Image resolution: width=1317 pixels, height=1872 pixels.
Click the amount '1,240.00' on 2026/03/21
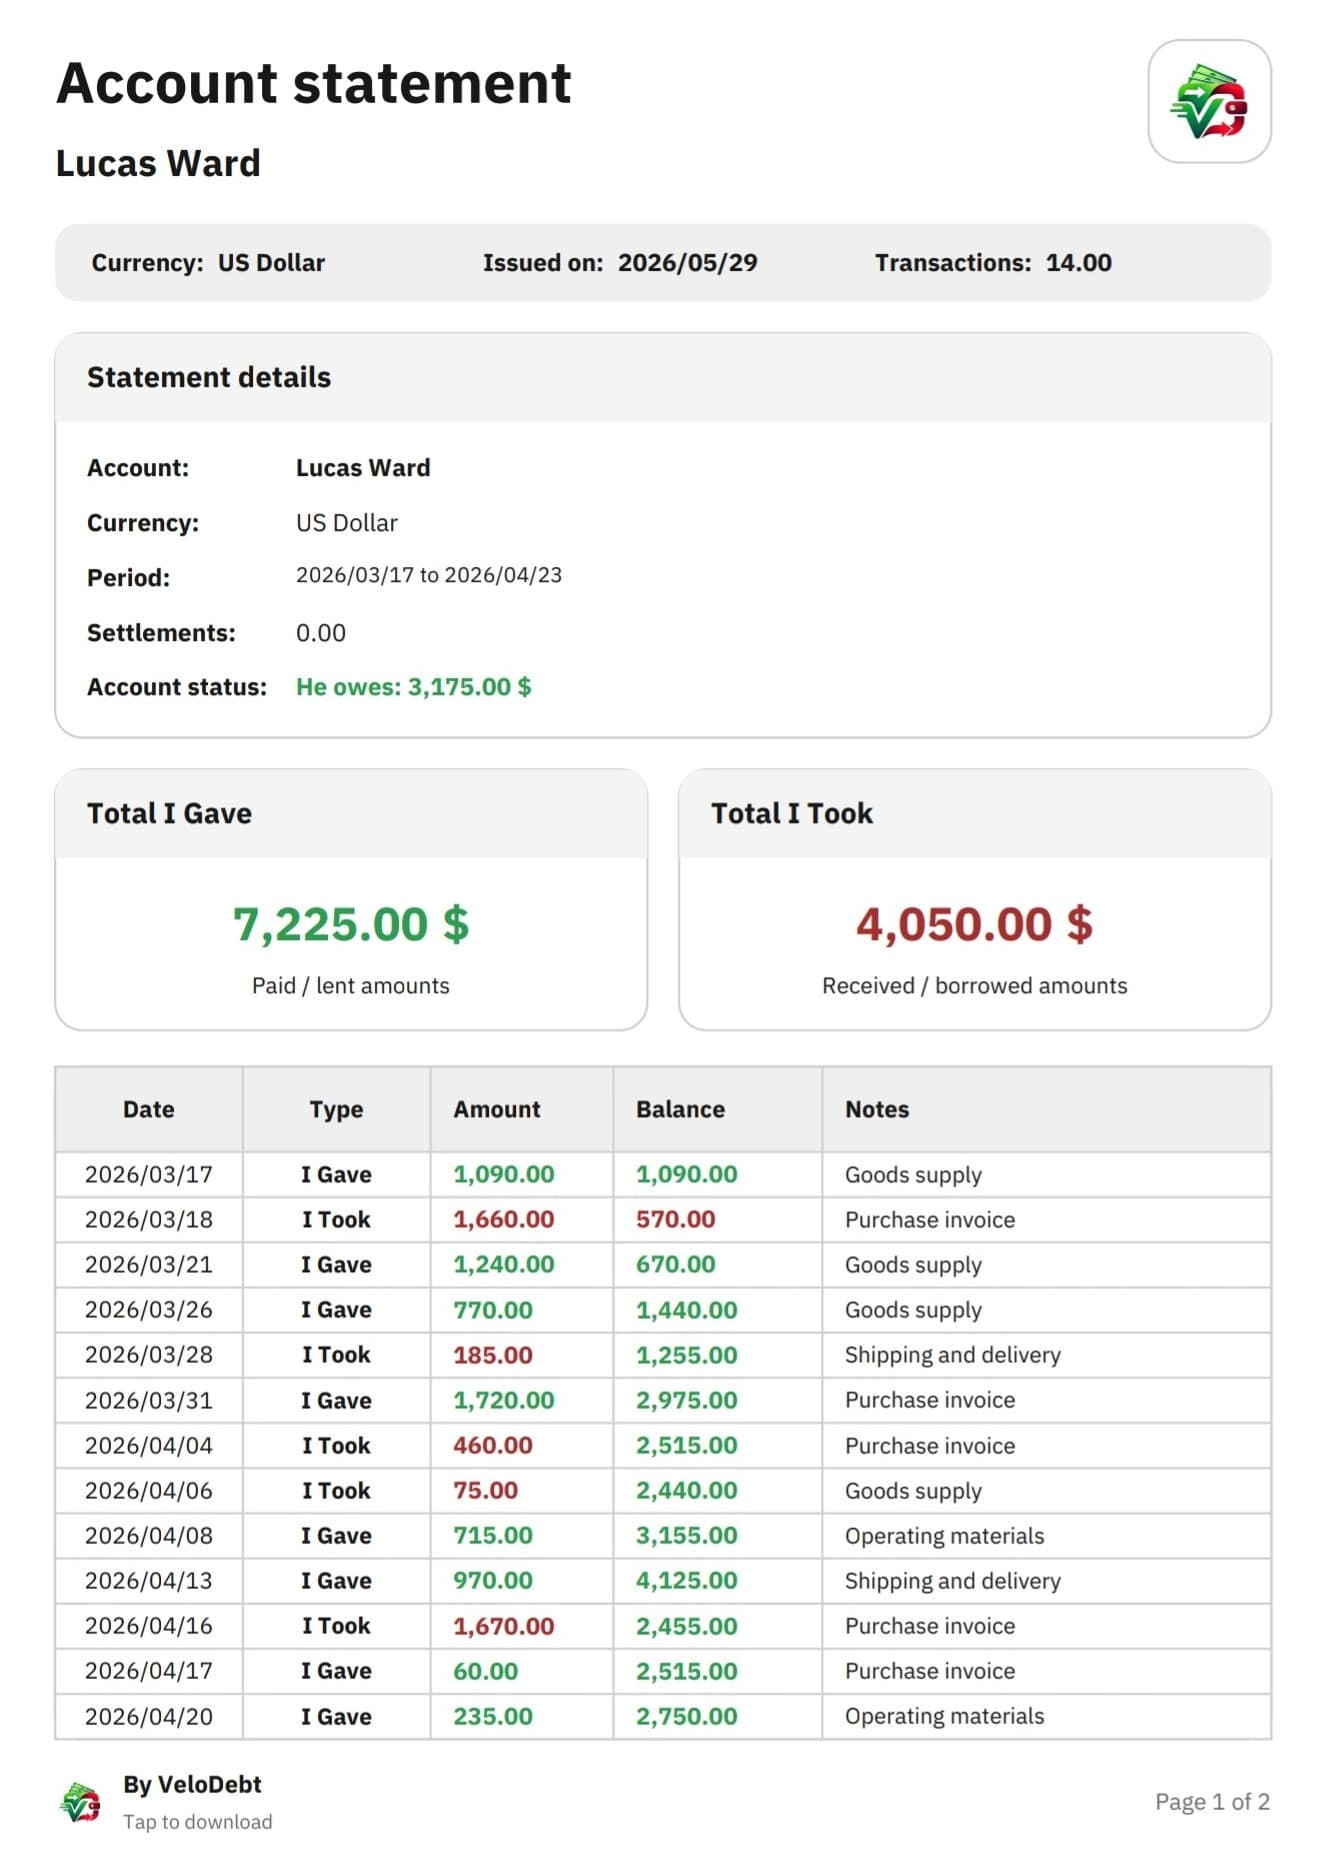(504, 1264)
